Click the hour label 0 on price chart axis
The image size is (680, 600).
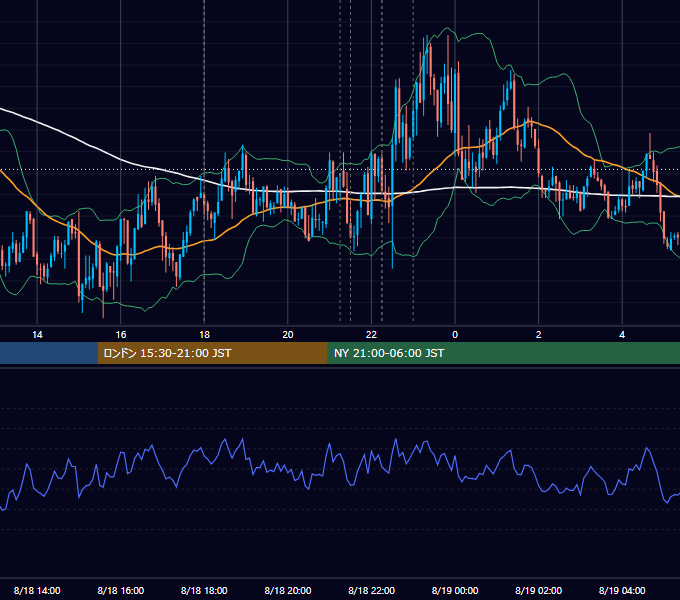[455, 335]
